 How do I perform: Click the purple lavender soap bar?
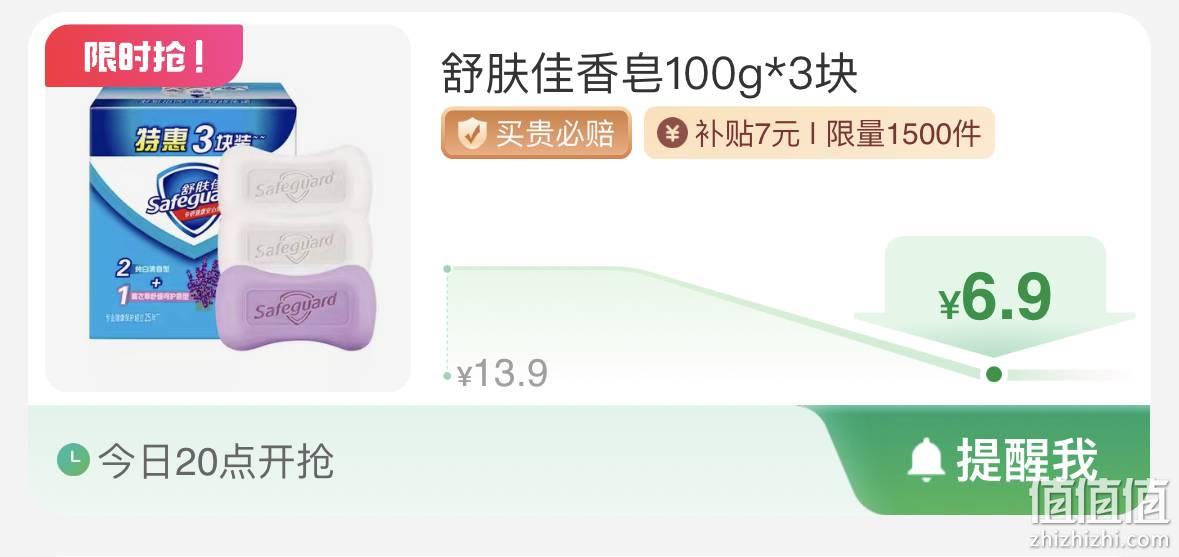point(287,307)
